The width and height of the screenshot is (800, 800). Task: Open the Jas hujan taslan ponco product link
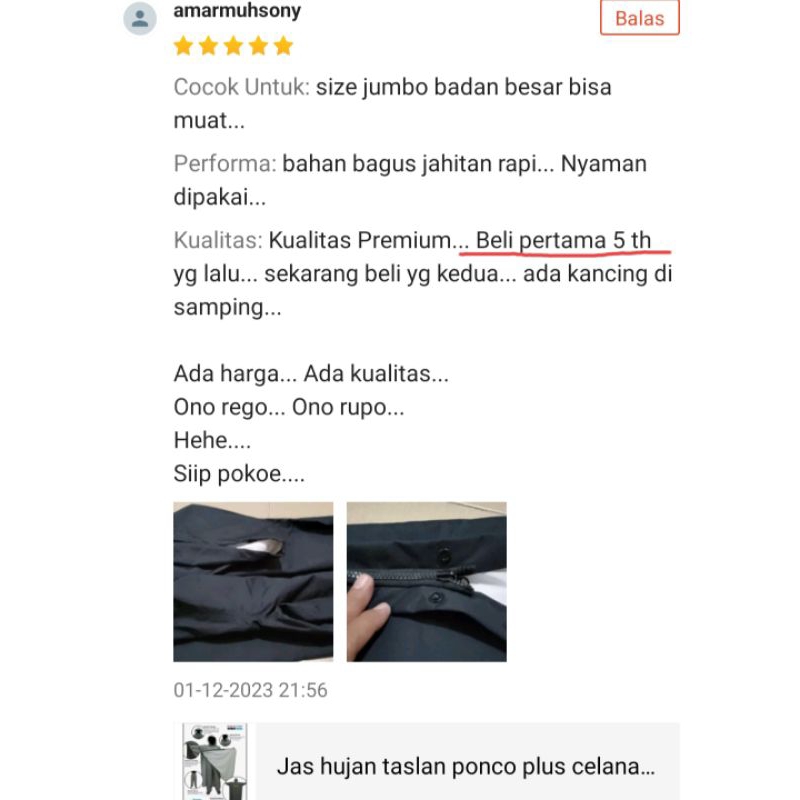pos(466,766)
